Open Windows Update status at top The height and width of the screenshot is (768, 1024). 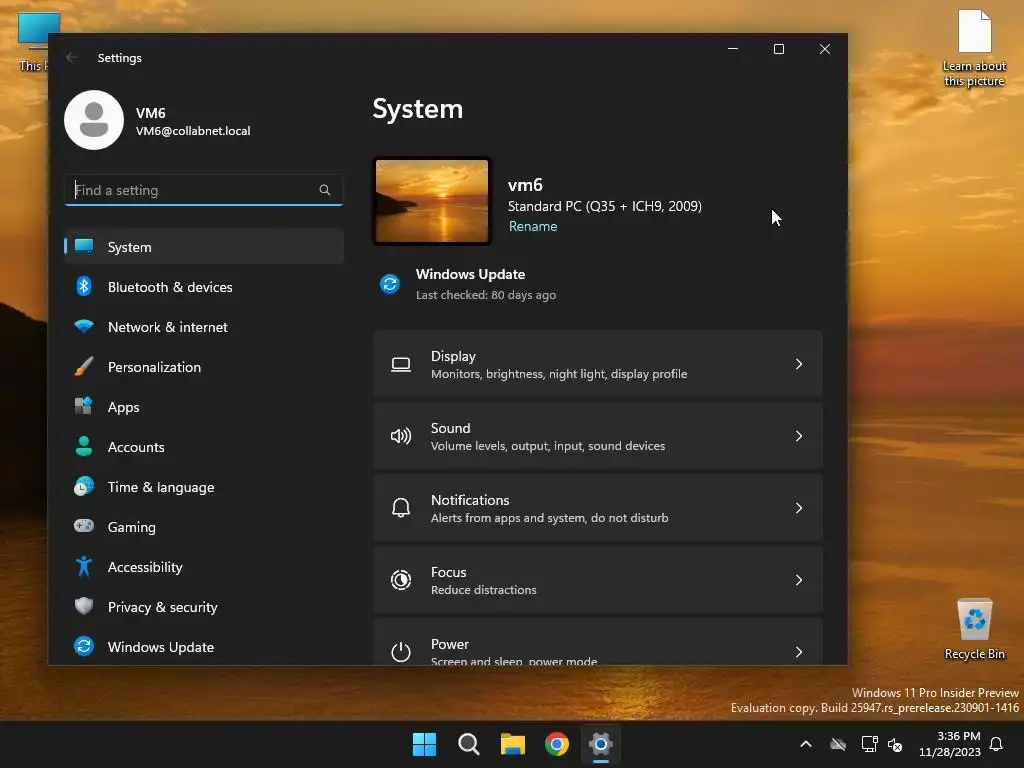[468, 284]
